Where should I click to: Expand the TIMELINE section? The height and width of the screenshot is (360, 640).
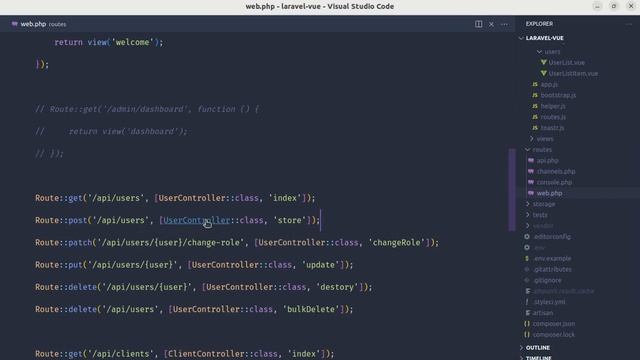point(521,358)
